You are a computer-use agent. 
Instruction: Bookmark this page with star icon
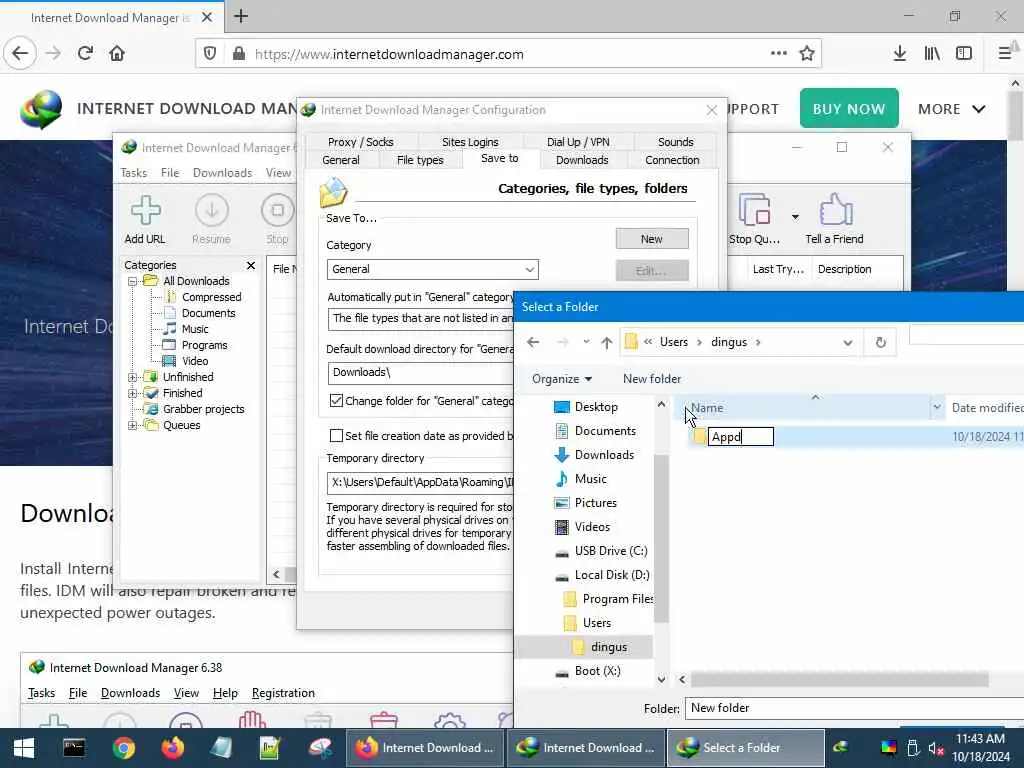tap(807, 54)
